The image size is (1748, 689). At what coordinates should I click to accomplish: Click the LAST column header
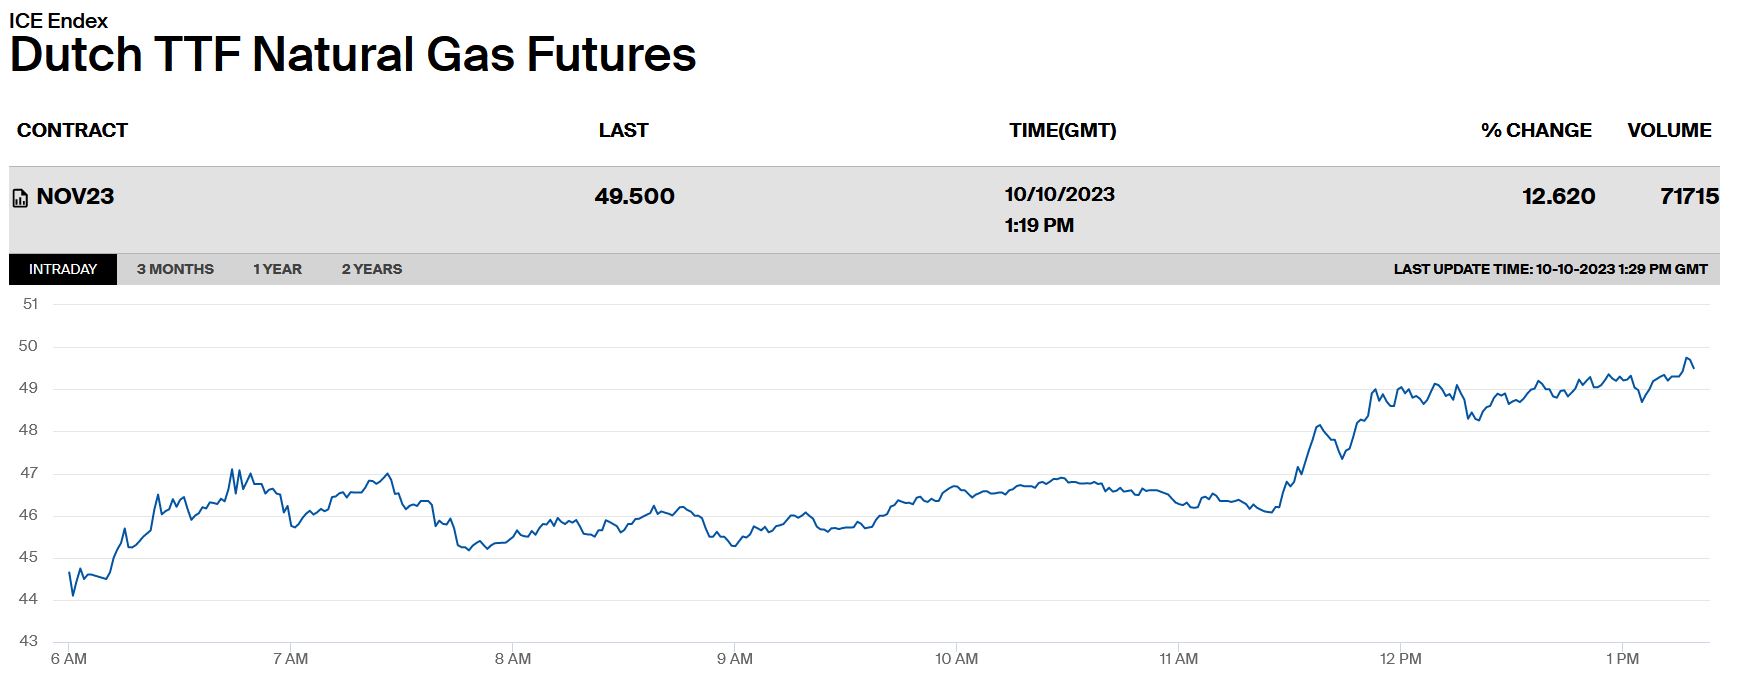pos(623,130)
